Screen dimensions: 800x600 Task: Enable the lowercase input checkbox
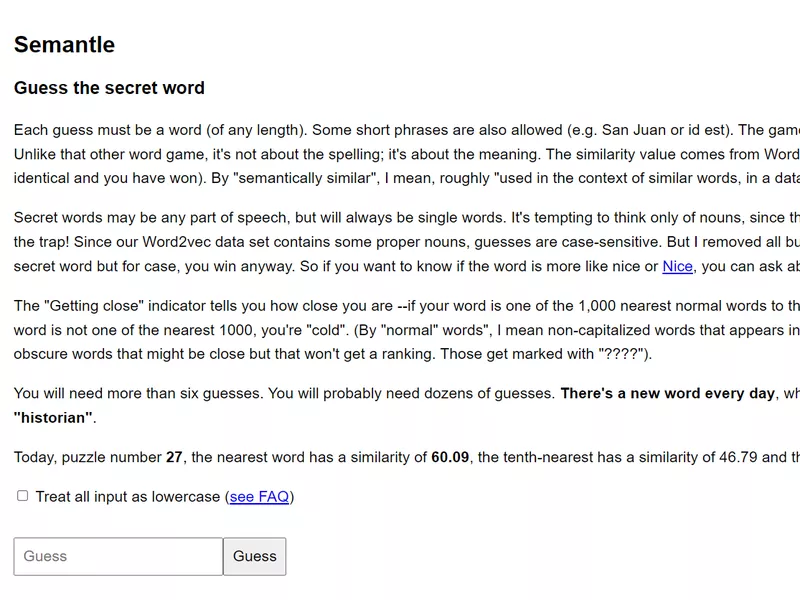22,496
